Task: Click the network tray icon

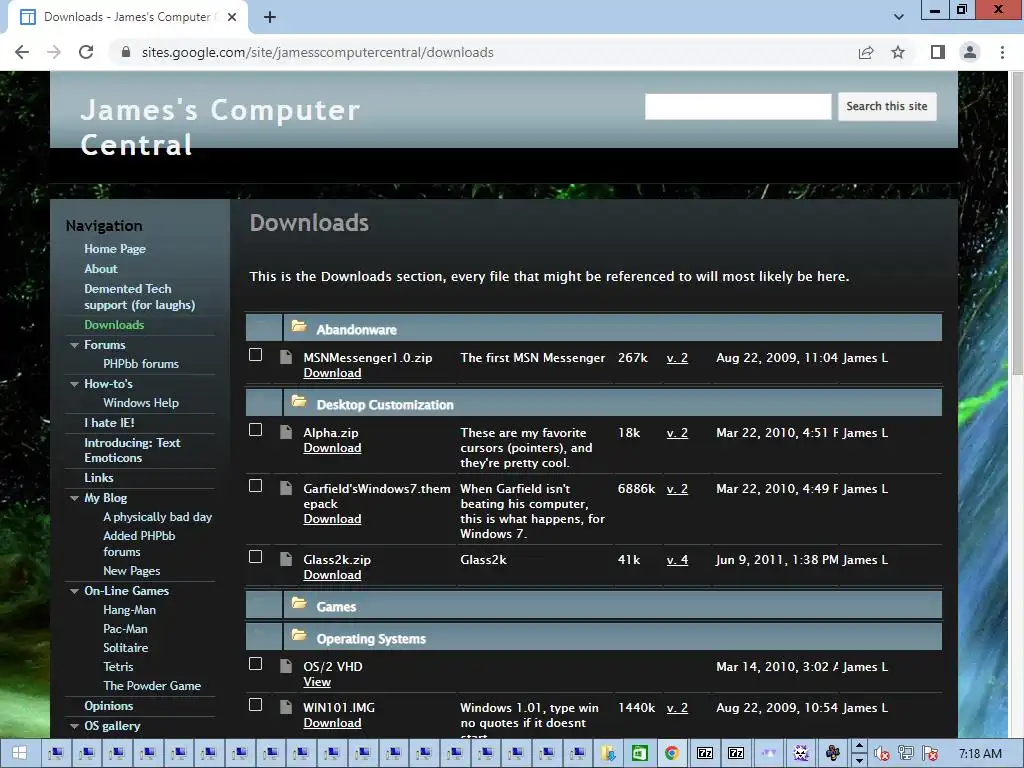Action: click(905, 754)
